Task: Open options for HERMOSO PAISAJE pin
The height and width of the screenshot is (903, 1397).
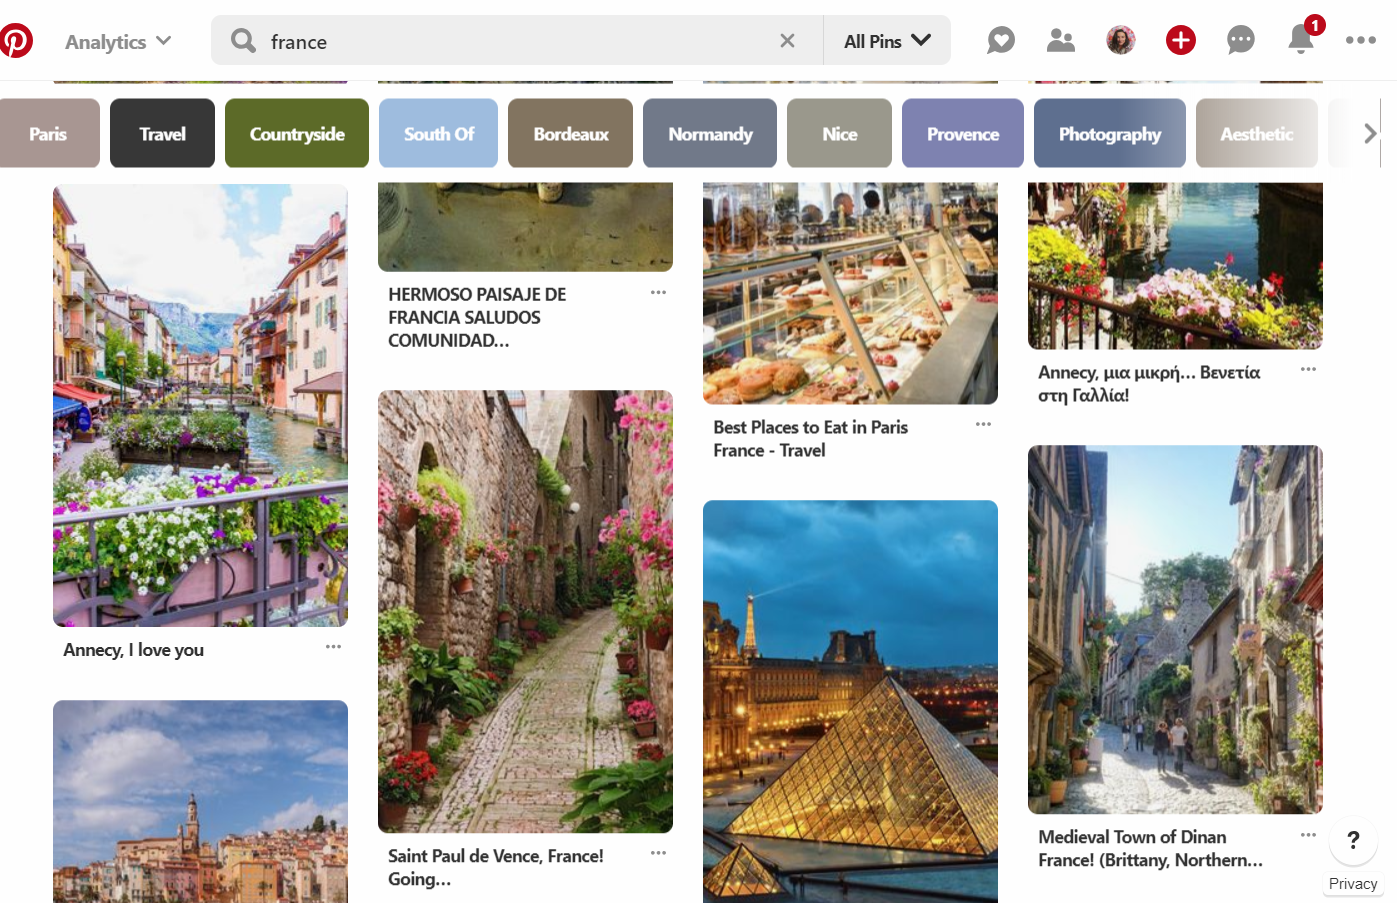Action: pyautogui.click(x=658, y=293)
